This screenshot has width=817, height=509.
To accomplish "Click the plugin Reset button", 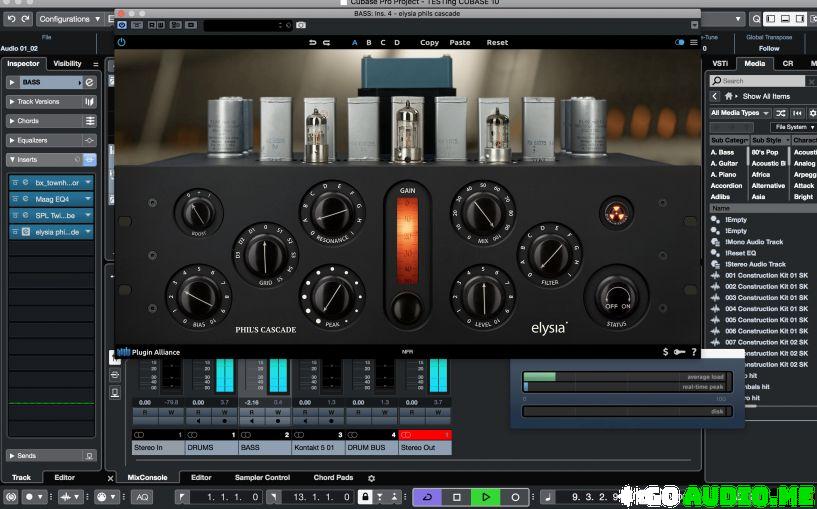I will tap(497, 43).
